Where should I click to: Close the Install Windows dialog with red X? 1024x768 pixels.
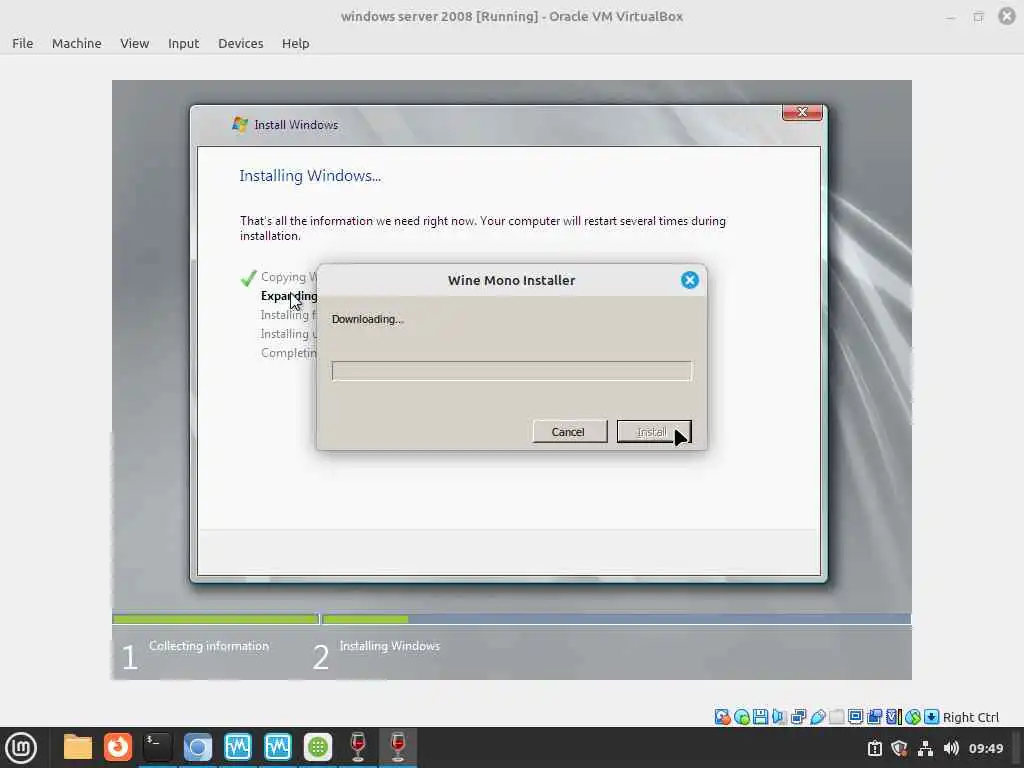802,112
